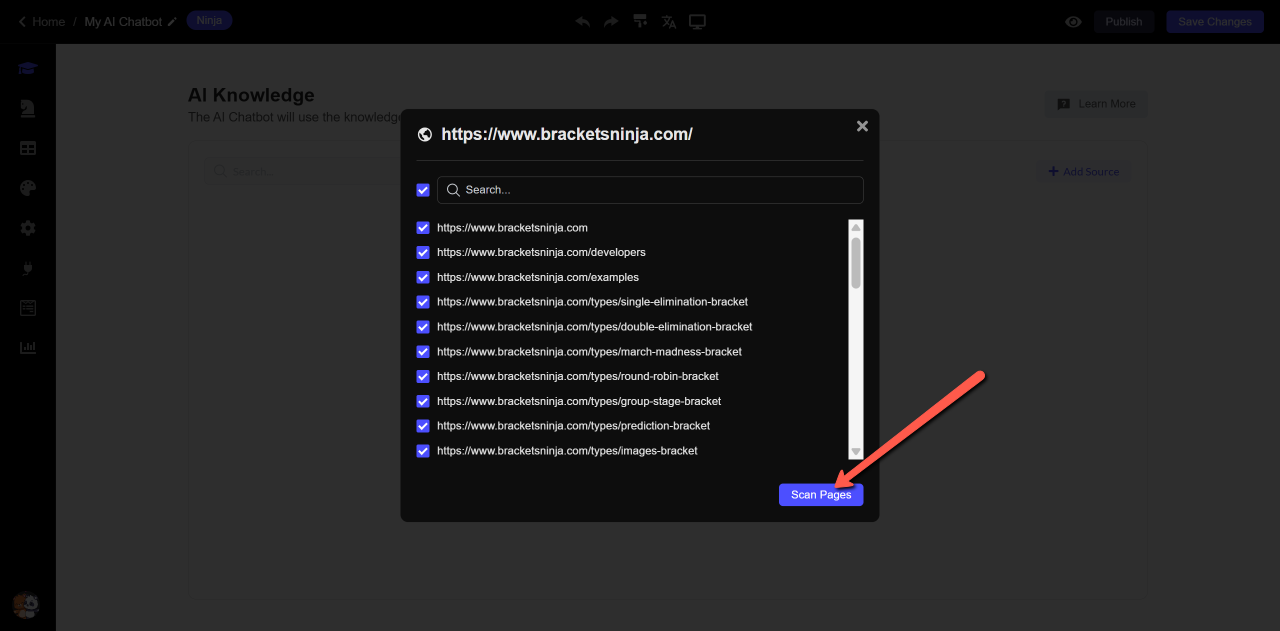
Task: Close the bracketsninja pages dialog
Action: 862,126
